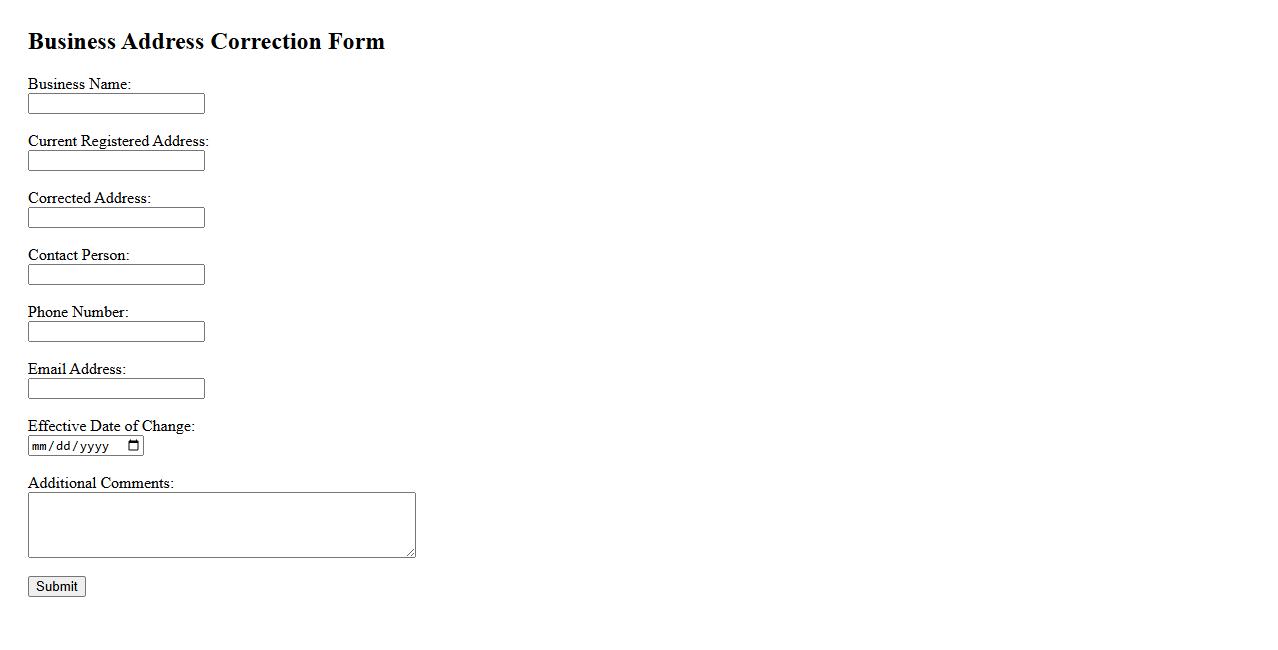Select the year segment of the date field
Viewport: 1278px width, 650px height.
(94, 446)
